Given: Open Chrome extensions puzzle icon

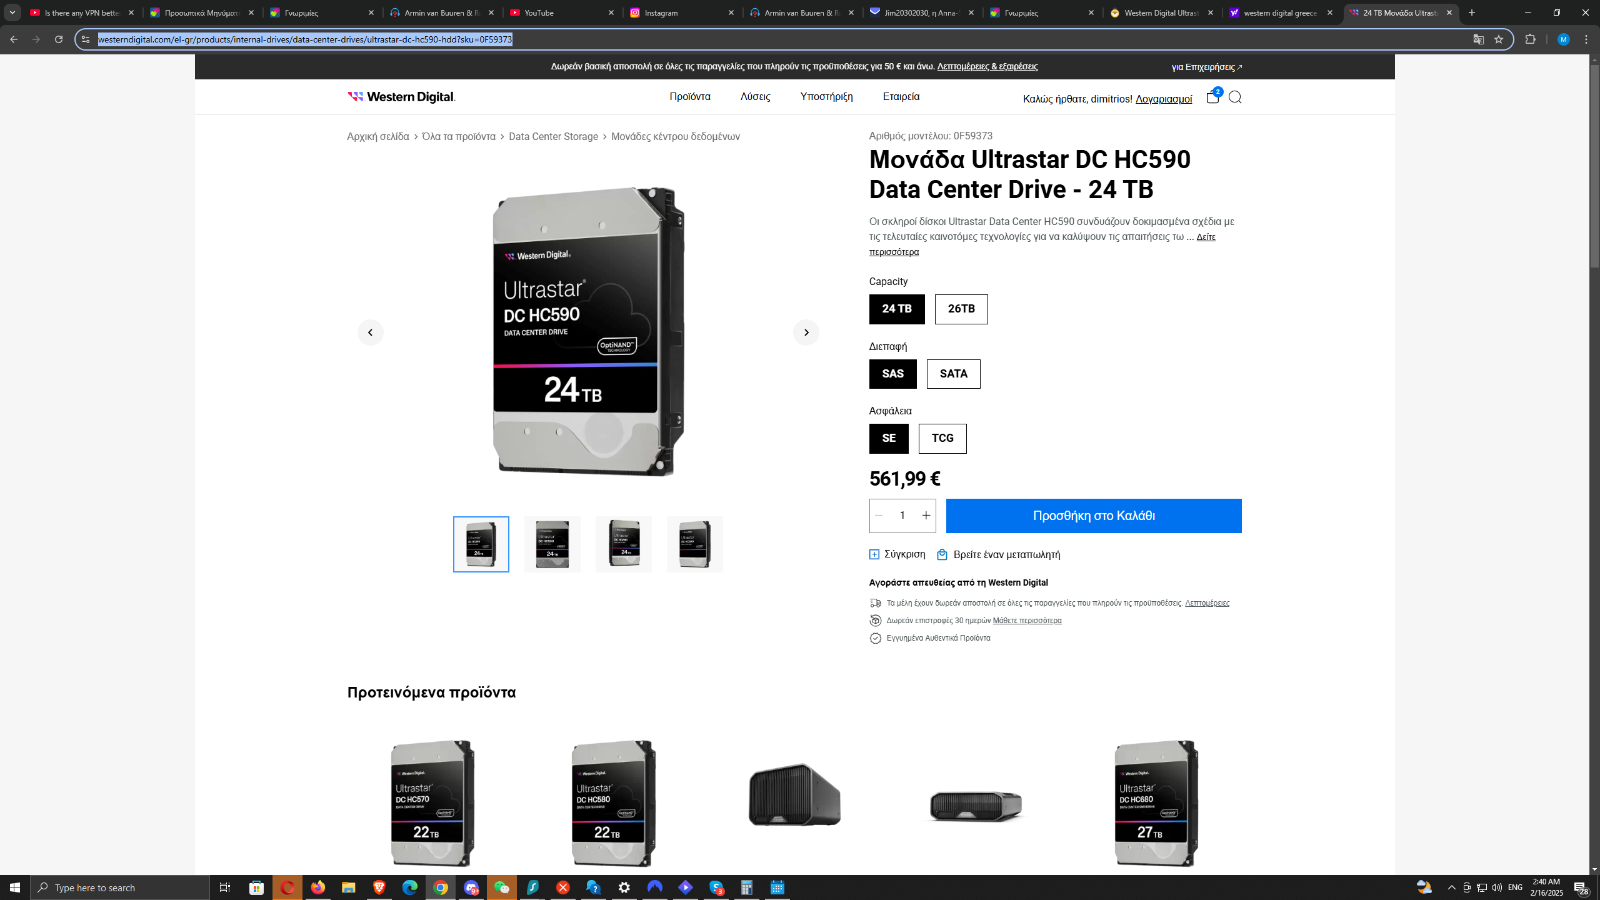Looking at the screenshot, I should (1530, 39).
